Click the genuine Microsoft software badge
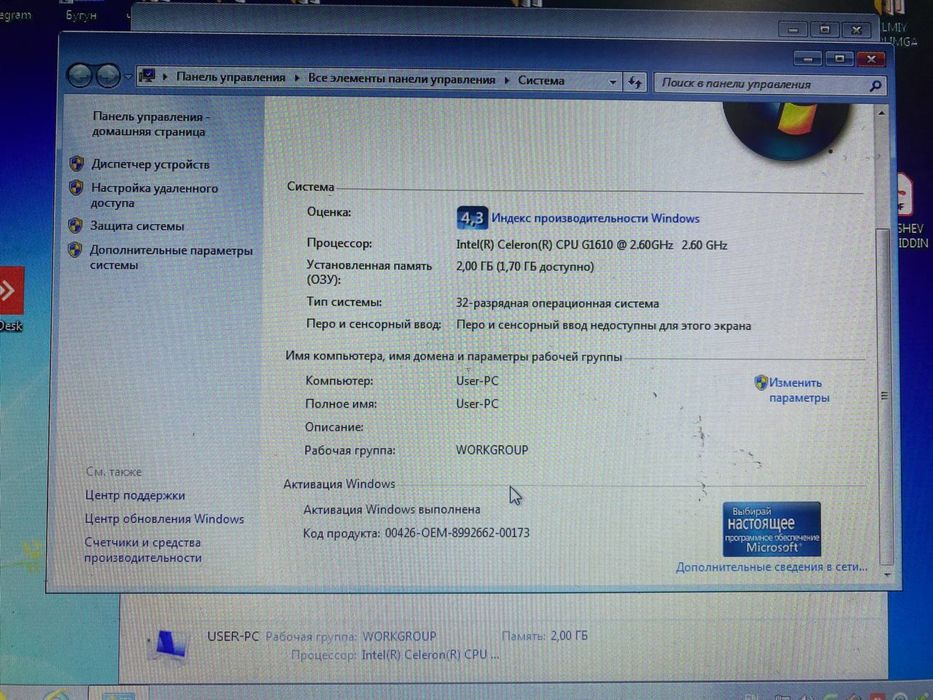Image resolution: width=933 pixels, height=700 pixels. click(772, 529)
